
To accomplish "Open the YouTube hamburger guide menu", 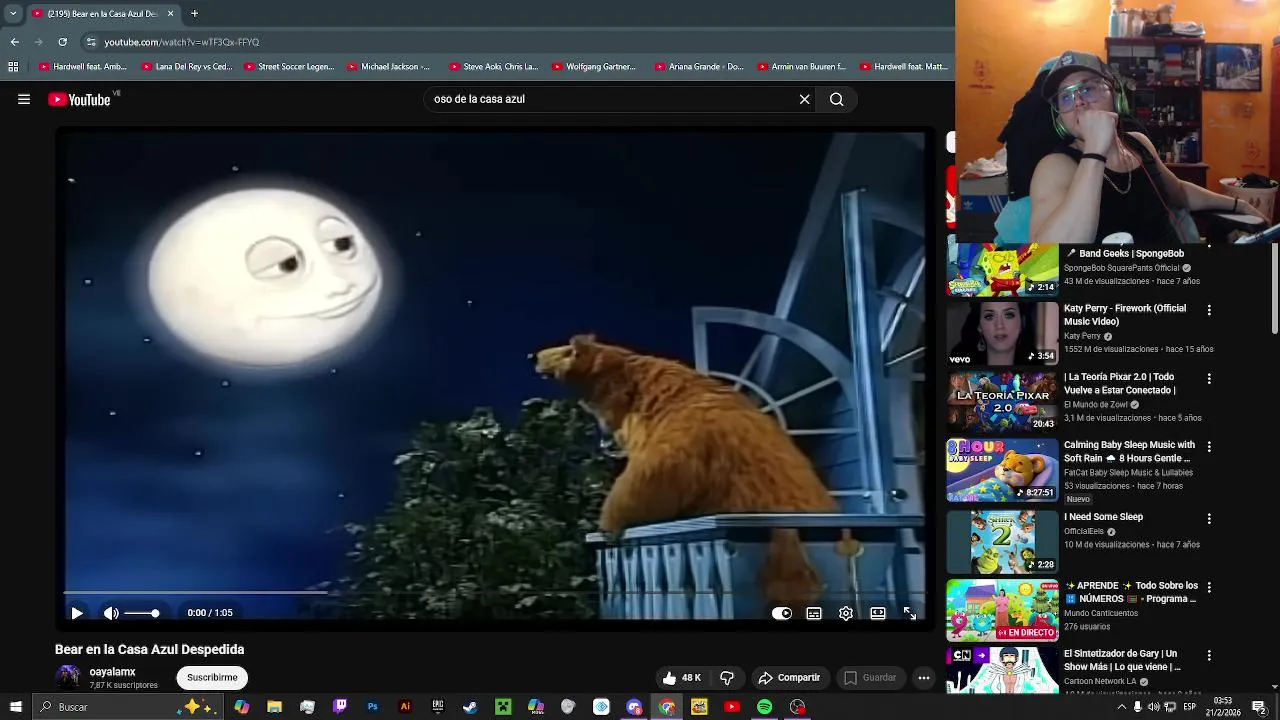I will coord(24,99).
